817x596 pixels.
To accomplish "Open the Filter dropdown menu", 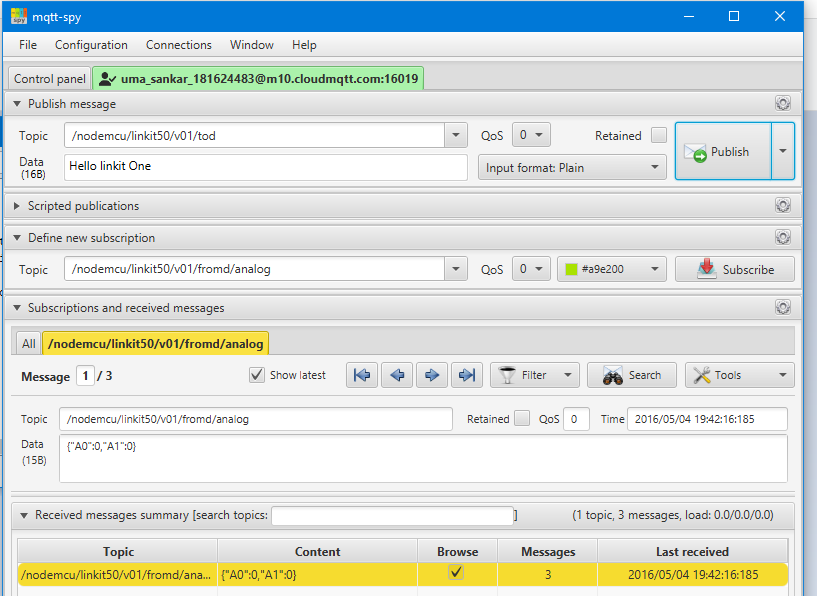I will point(567,375).
